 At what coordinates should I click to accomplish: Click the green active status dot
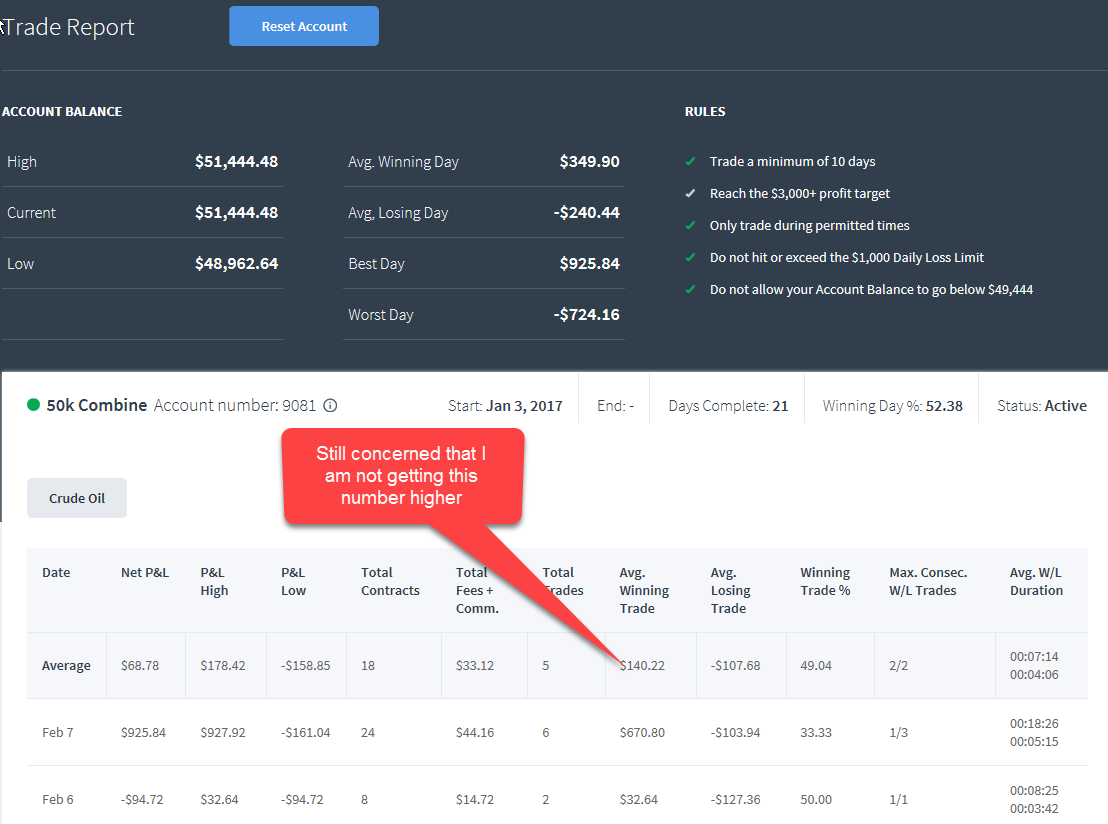click(33, 405)
